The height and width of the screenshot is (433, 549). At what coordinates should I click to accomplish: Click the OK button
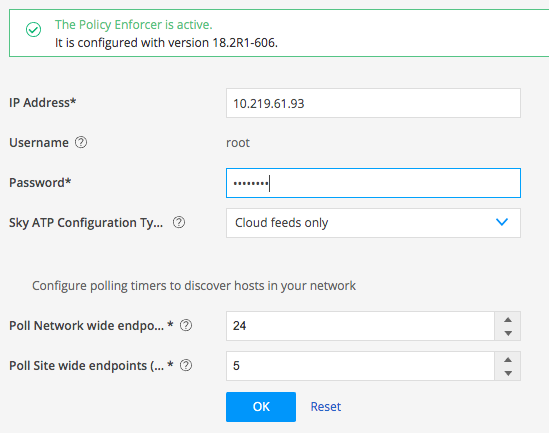coord(261,407)
